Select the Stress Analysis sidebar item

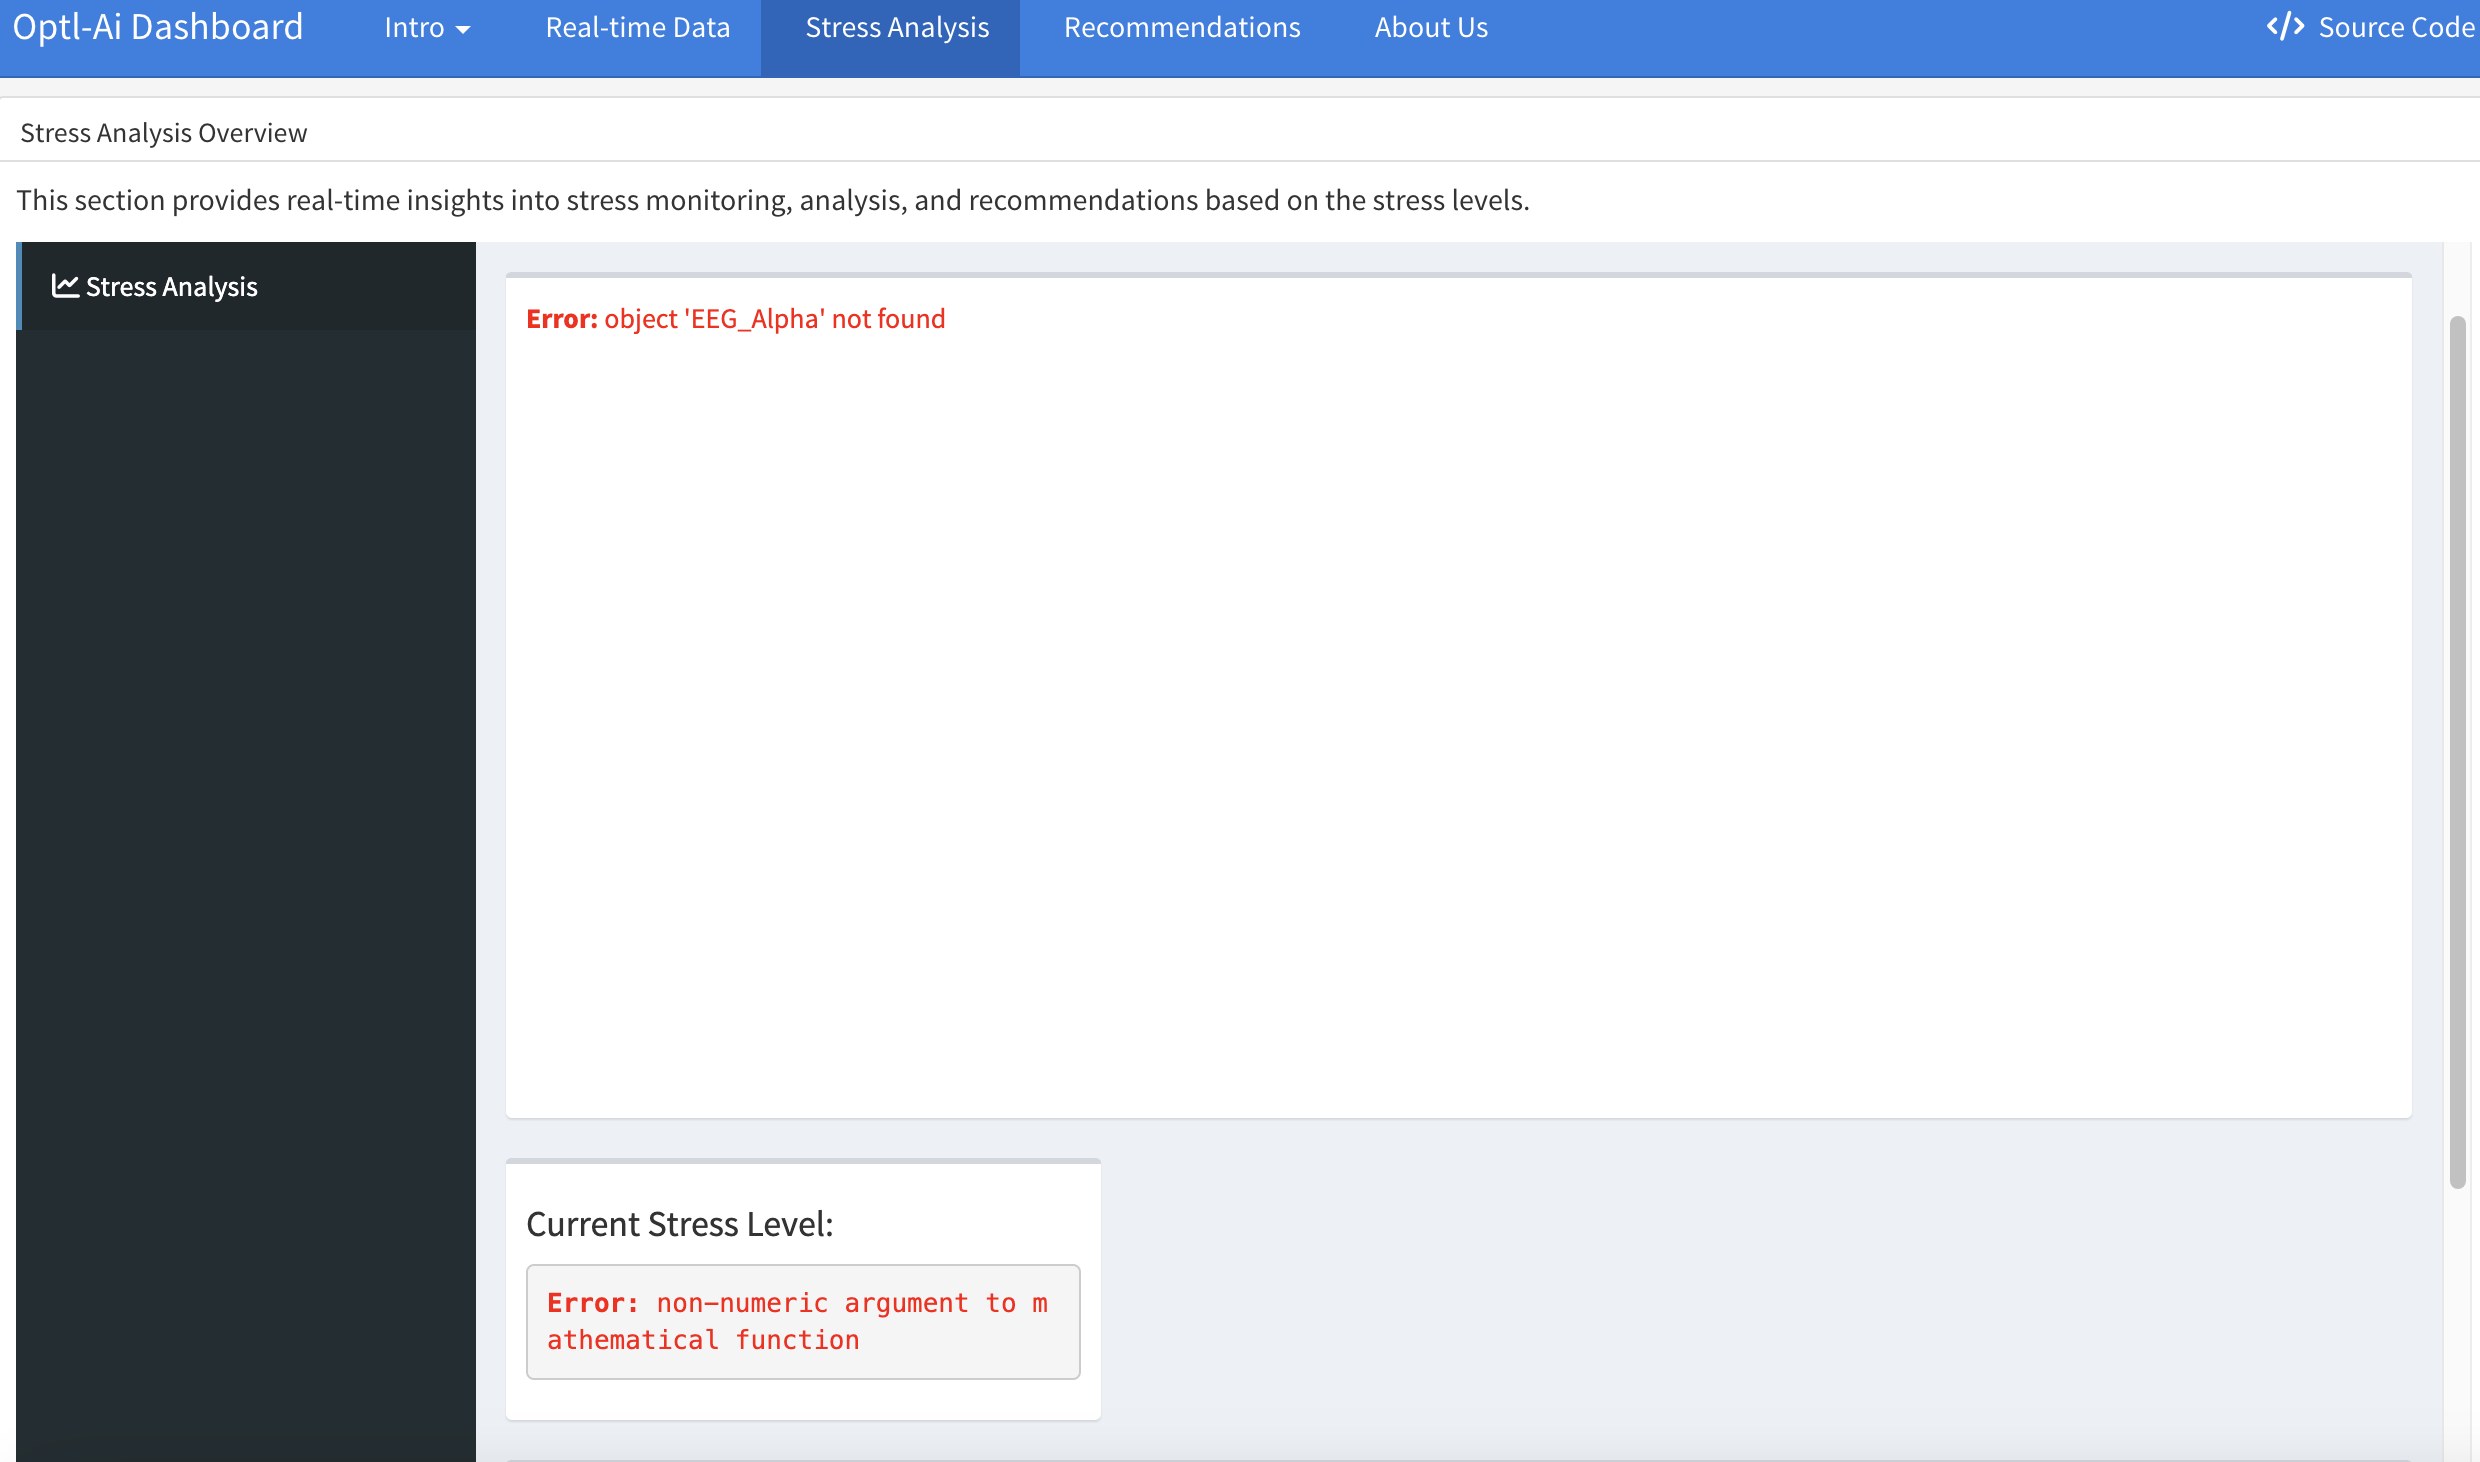click(171, 287)
